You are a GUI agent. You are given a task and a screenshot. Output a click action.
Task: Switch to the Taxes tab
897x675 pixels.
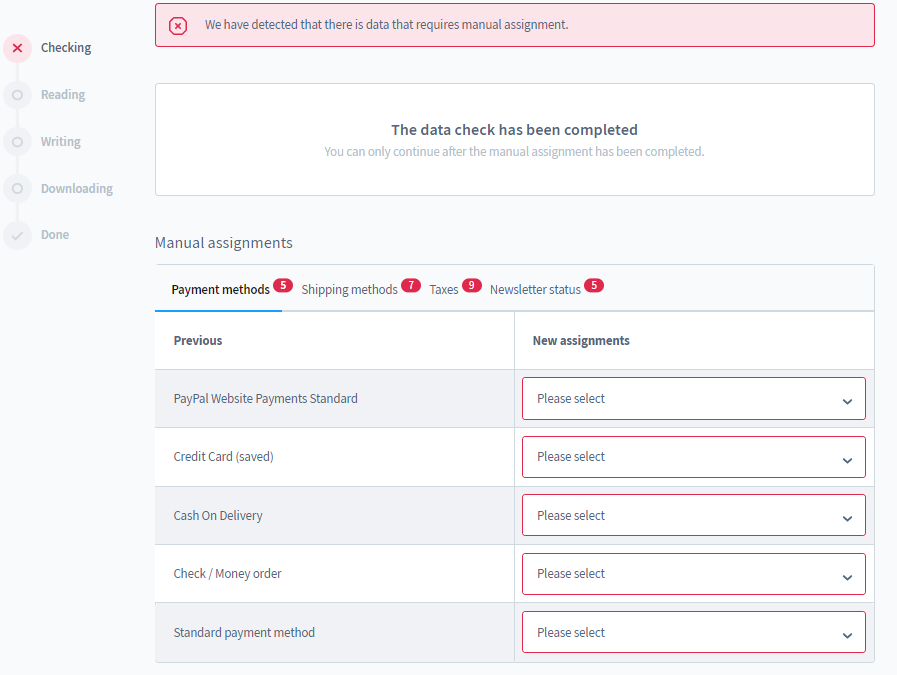pos(444,290)
